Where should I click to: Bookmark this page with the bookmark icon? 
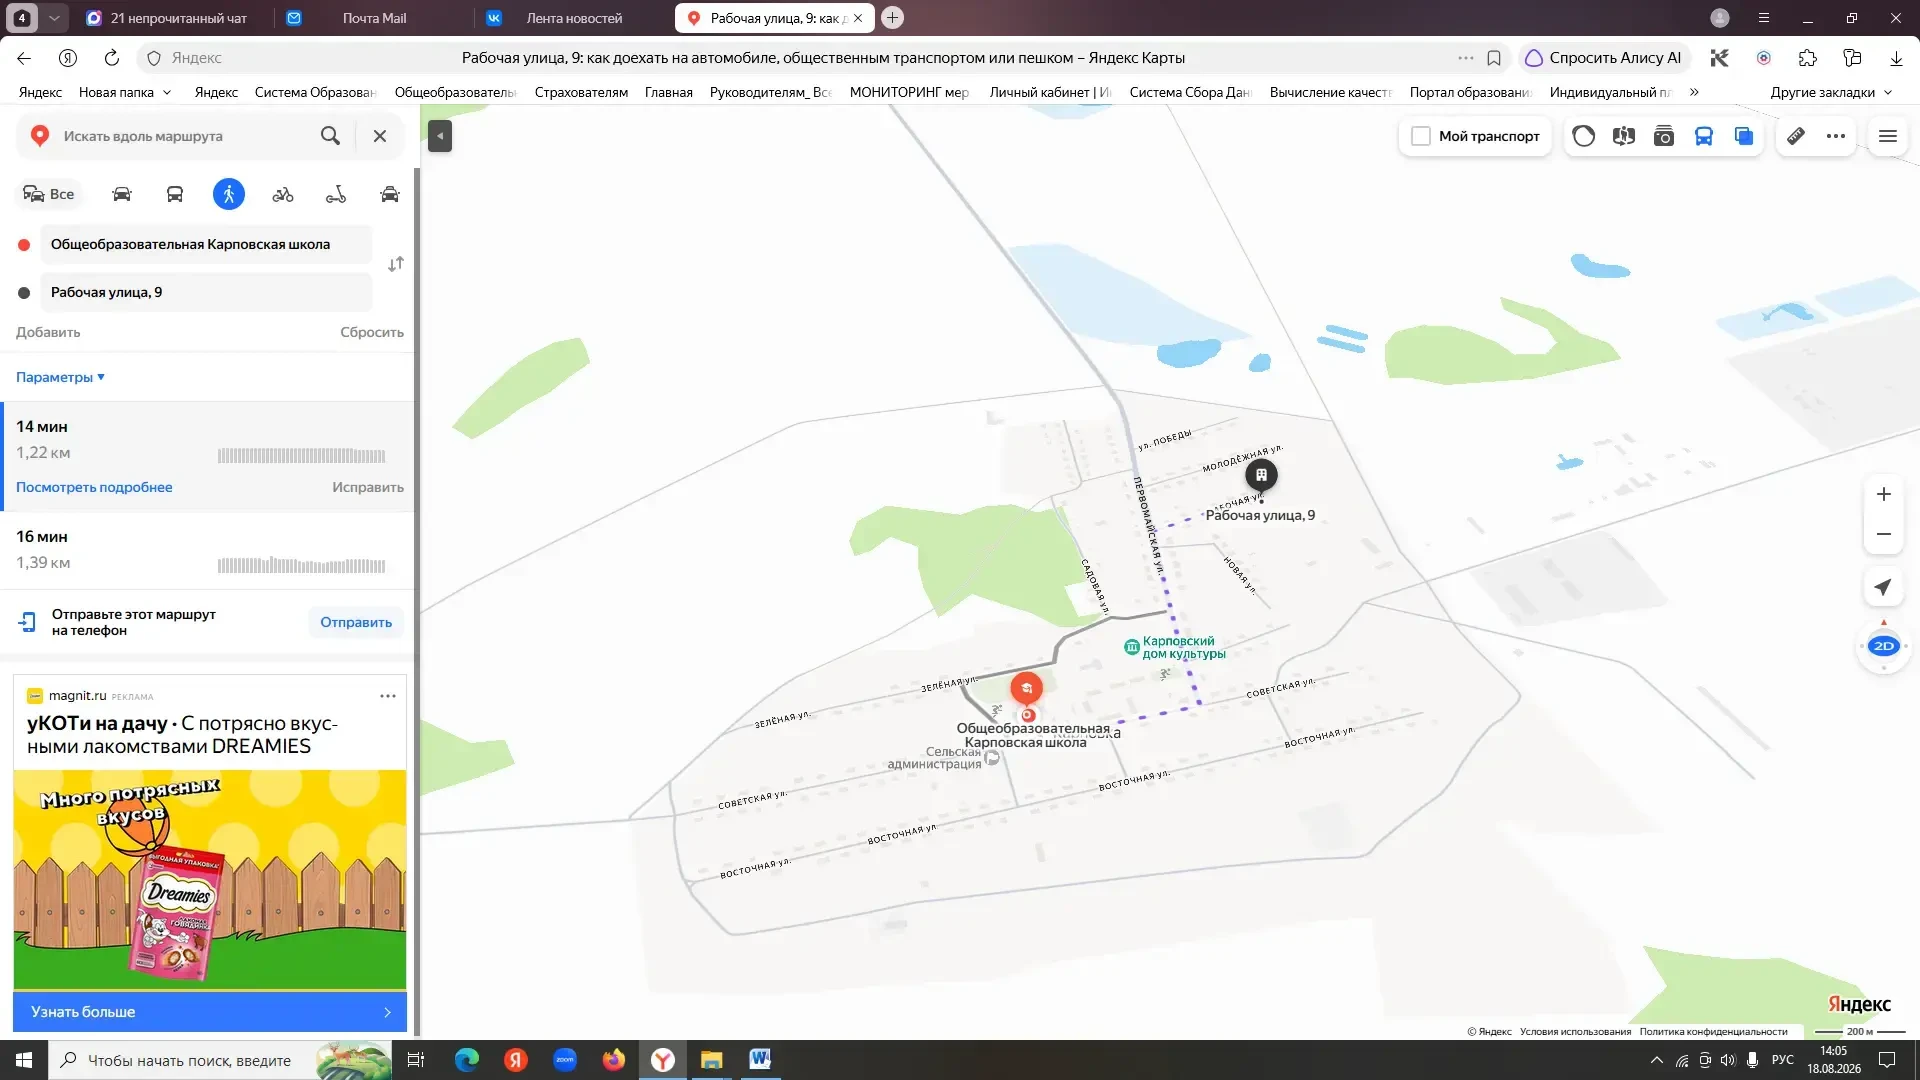tap(1494, 58)
